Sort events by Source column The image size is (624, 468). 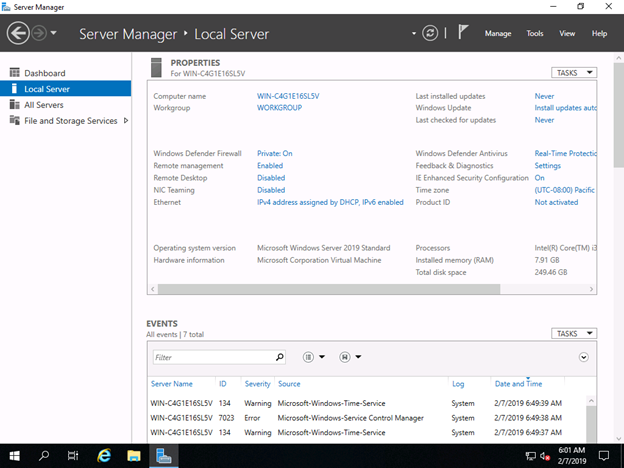click(x=289, y=384)
